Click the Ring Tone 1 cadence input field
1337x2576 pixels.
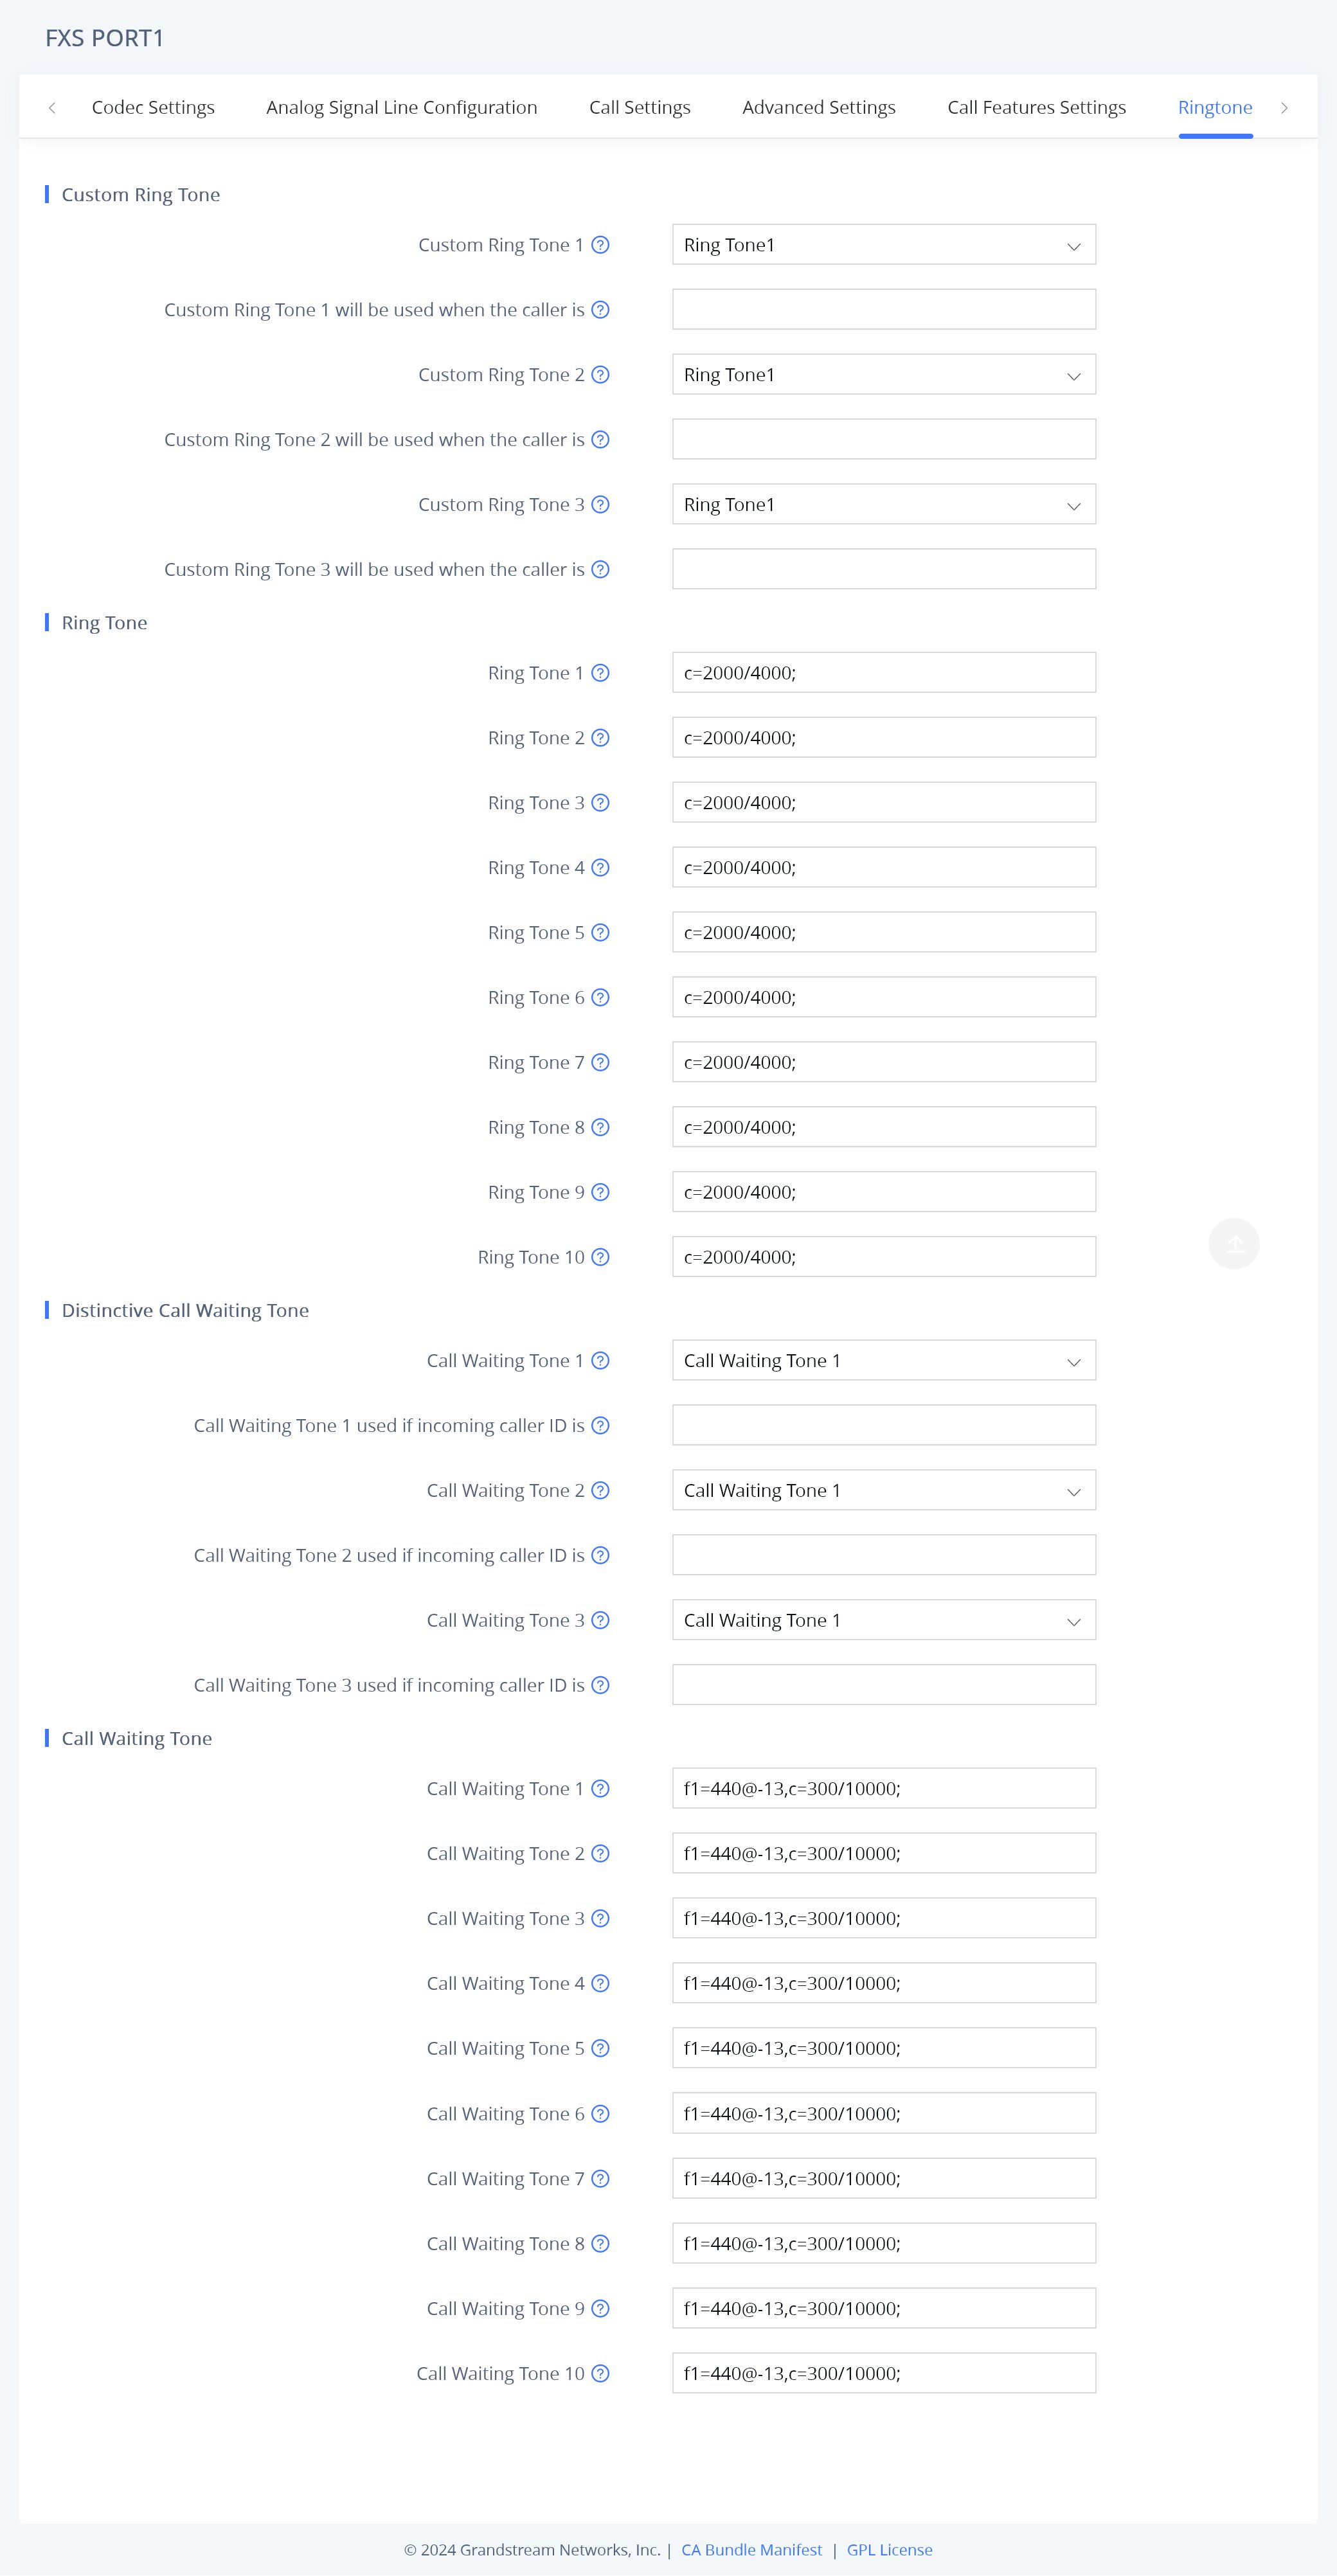pos(883,673)
